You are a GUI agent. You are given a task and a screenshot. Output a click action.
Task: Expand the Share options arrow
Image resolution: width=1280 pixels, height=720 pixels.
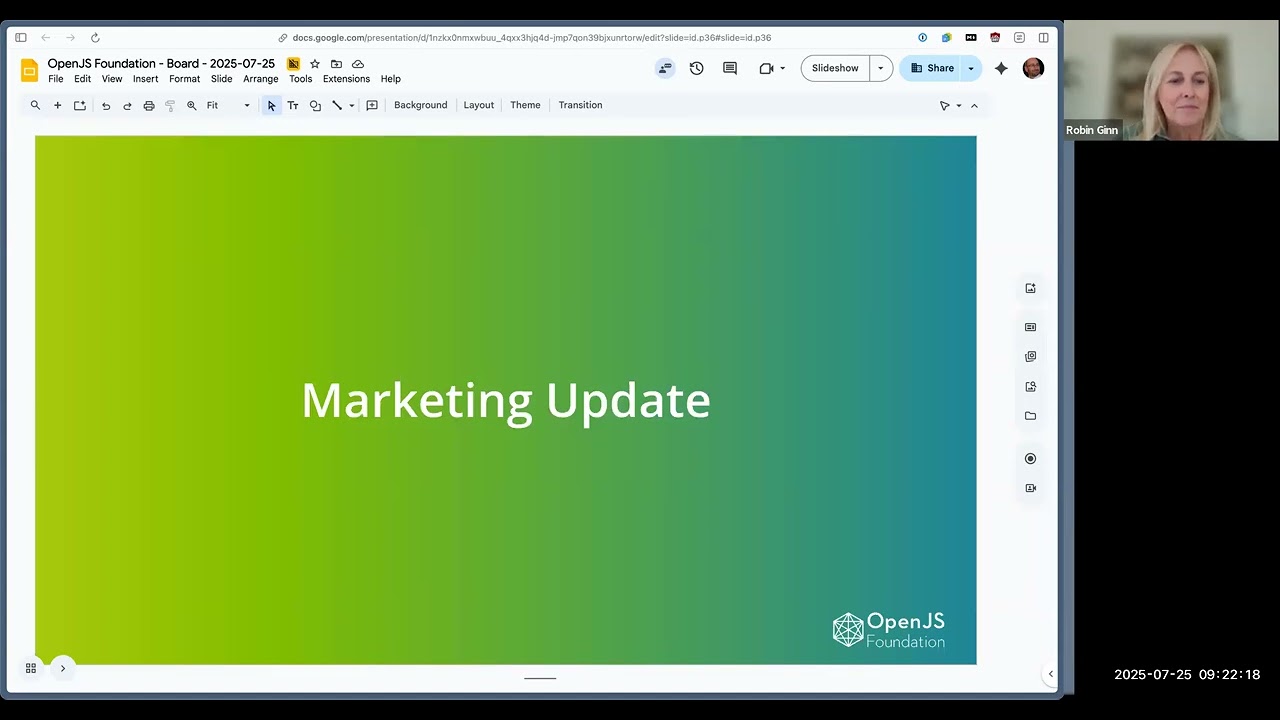pos(971,68)
